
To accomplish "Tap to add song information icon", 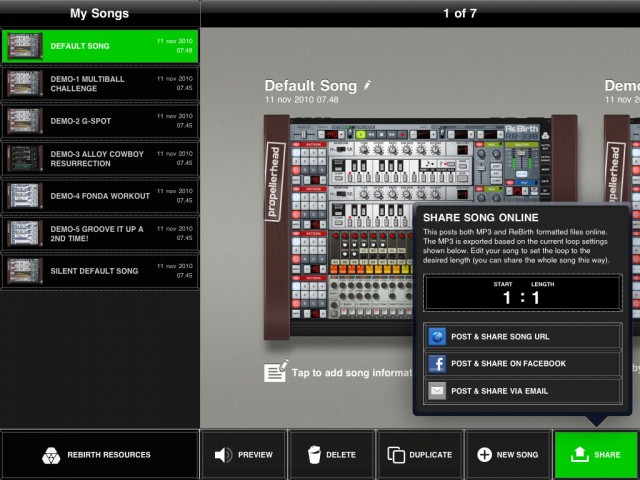I will (x=276, y=371).
